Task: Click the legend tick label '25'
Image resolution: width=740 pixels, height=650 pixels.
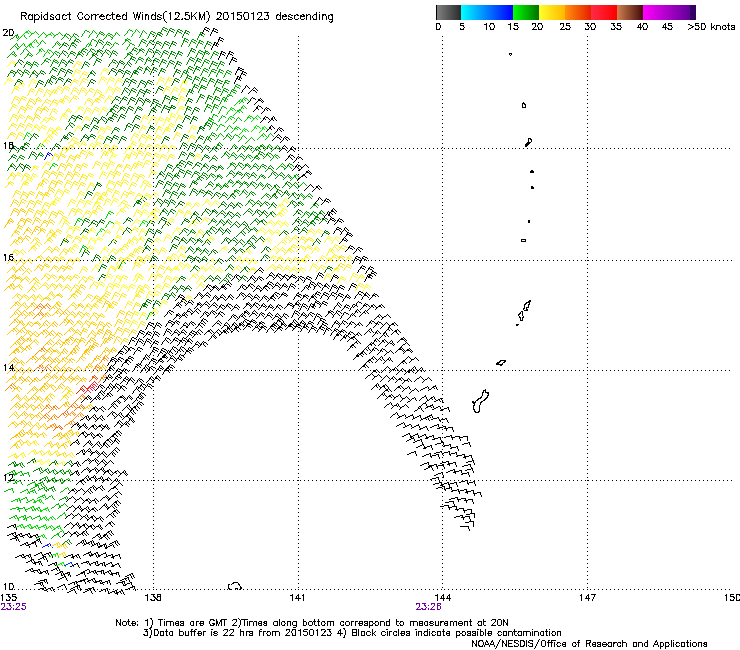Action: pyautogui.click(x=565, y=27)
